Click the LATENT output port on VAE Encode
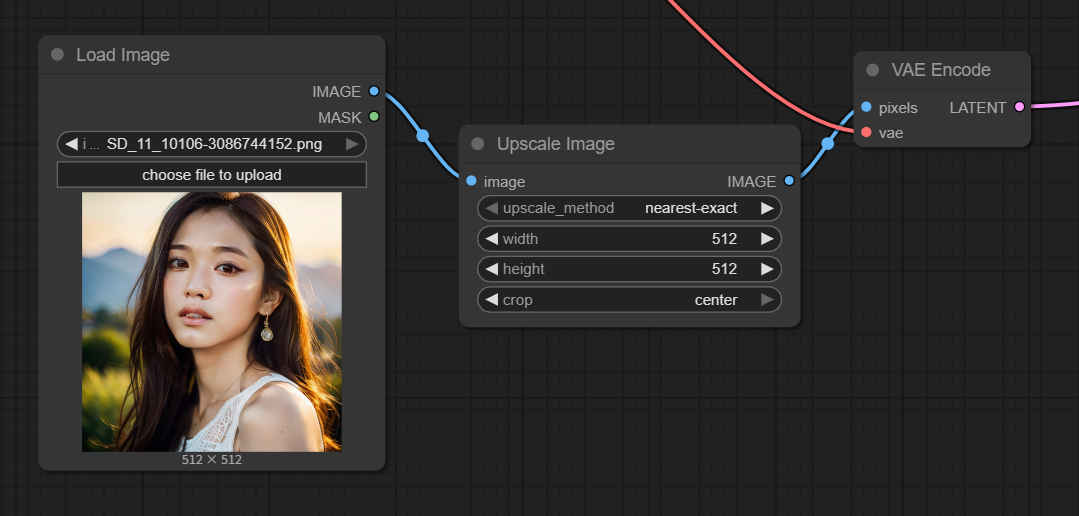 pos(1019,107)
